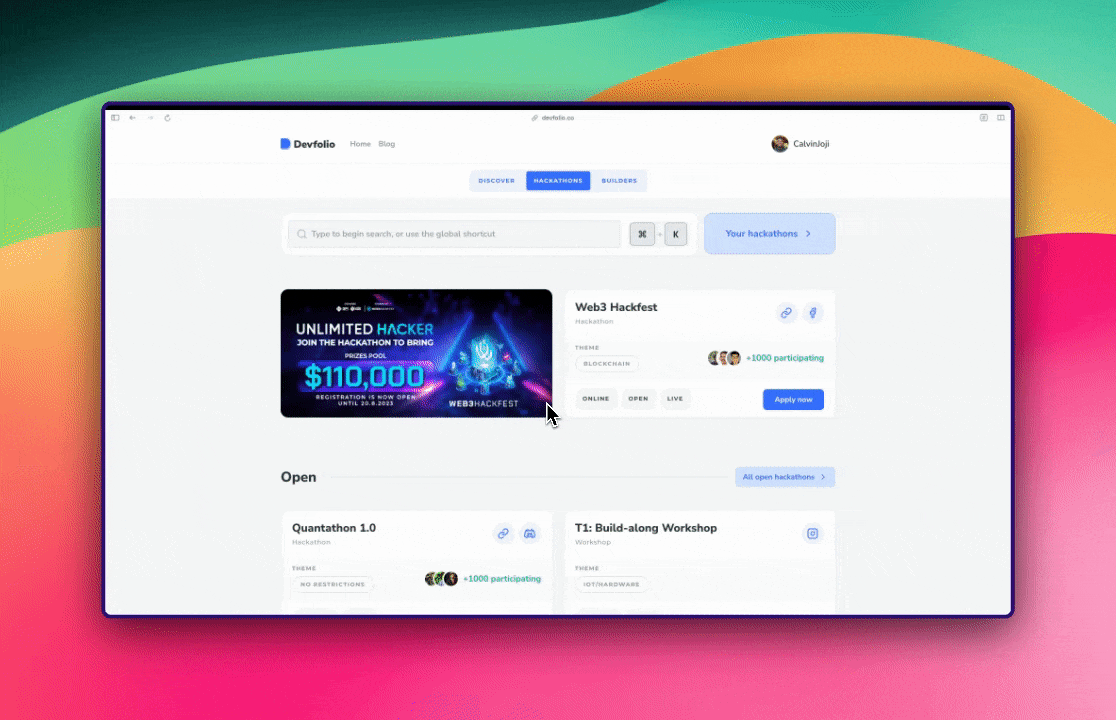Reload the page with the refresh icon
1116x720 pixels.
pos(167,117)
